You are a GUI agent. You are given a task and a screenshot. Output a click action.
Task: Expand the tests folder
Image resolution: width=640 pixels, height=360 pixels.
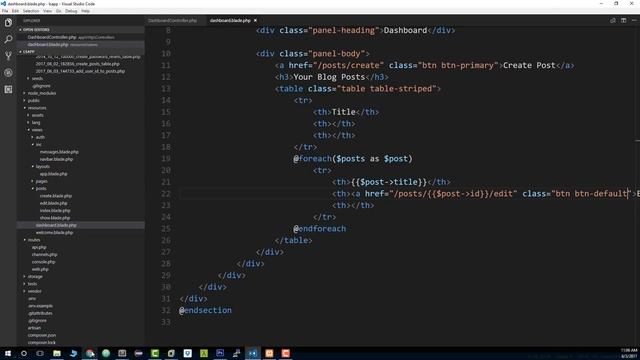pyautogui.click(x=31, y=284)
